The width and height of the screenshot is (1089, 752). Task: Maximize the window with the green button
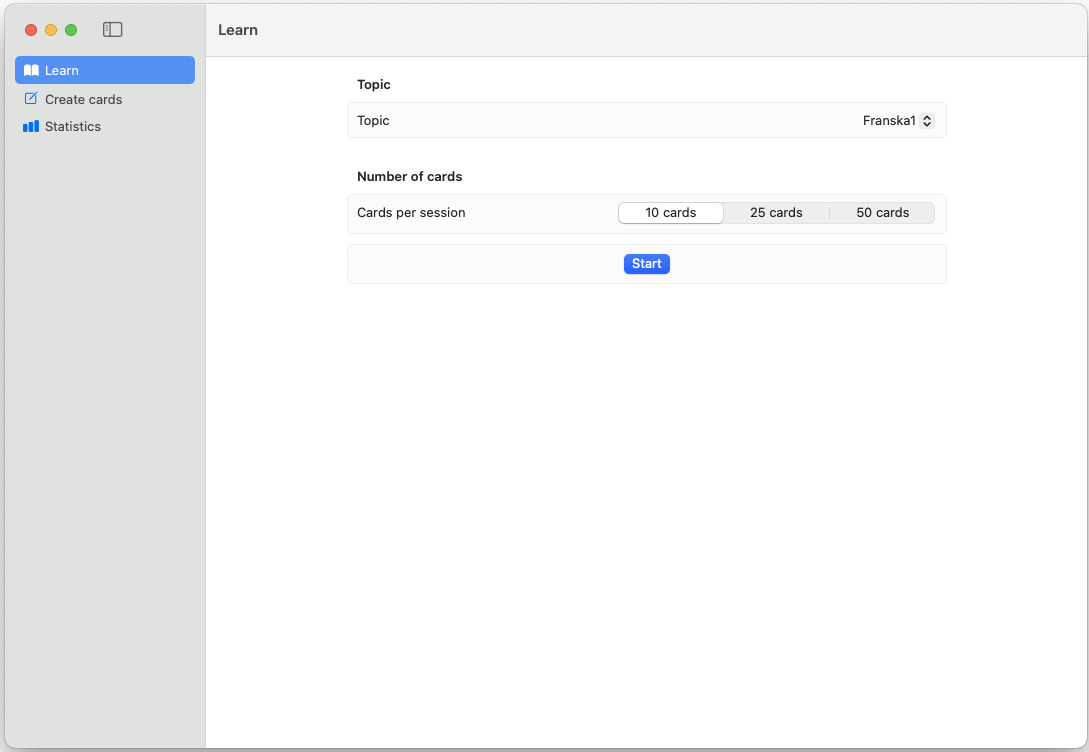coord(71,30)
